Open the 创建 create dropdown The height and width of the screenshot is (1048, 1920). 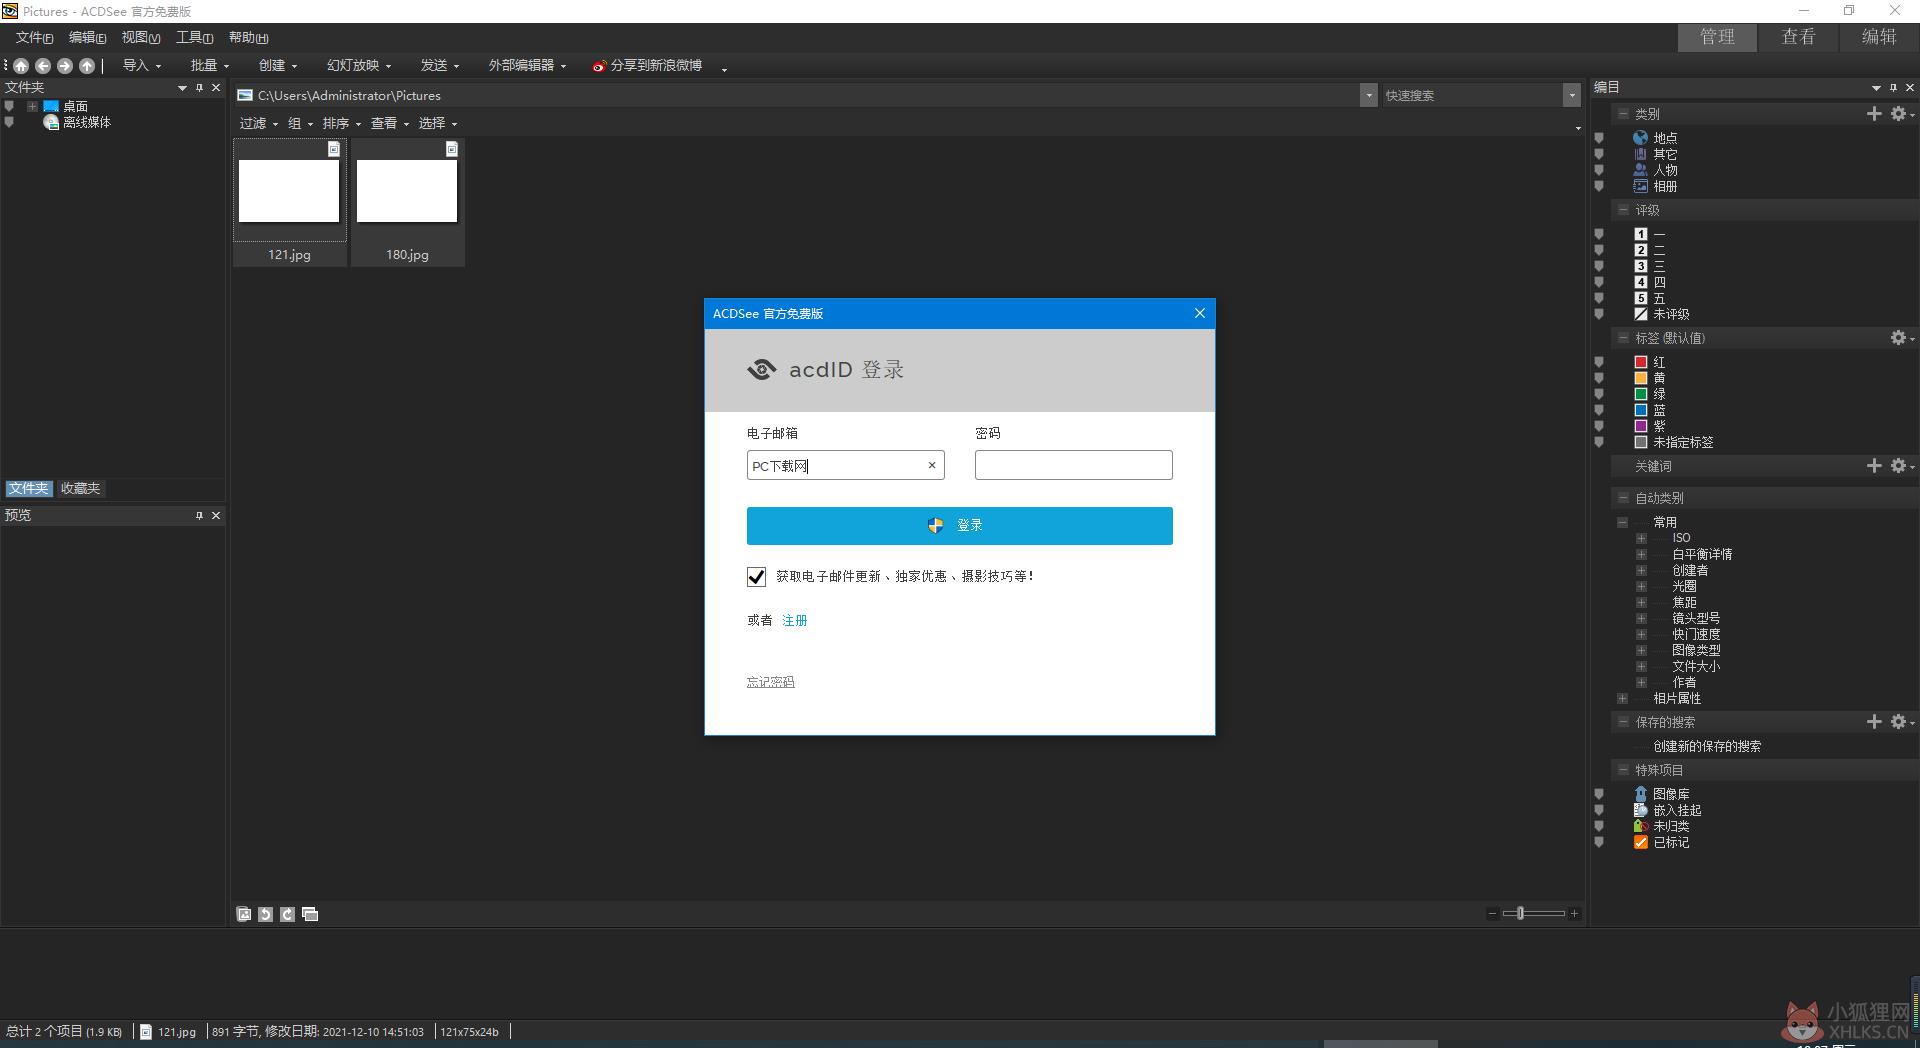point(278,66)
